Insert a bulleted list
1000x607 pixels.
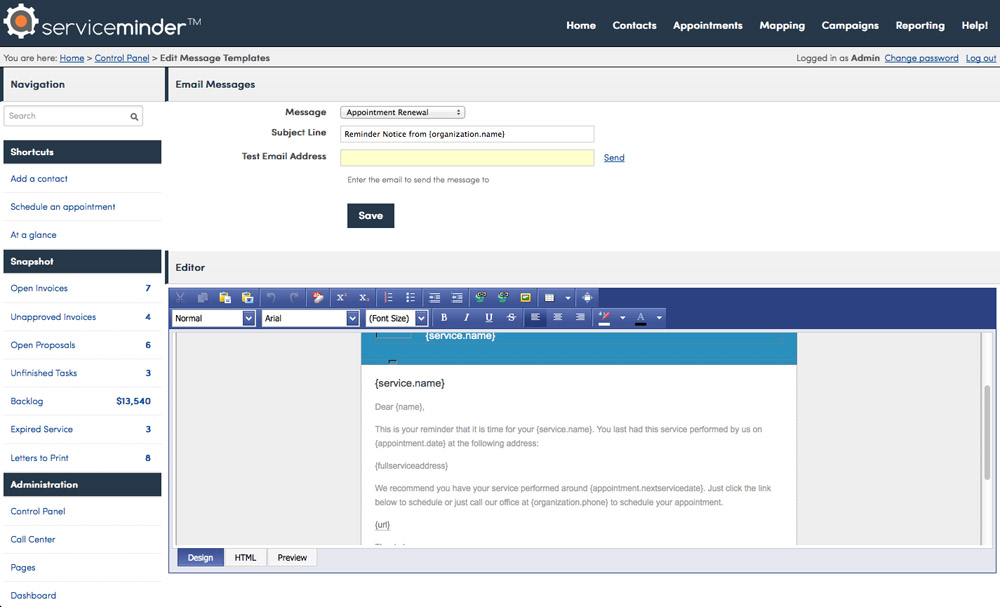(x=410, y=298)
